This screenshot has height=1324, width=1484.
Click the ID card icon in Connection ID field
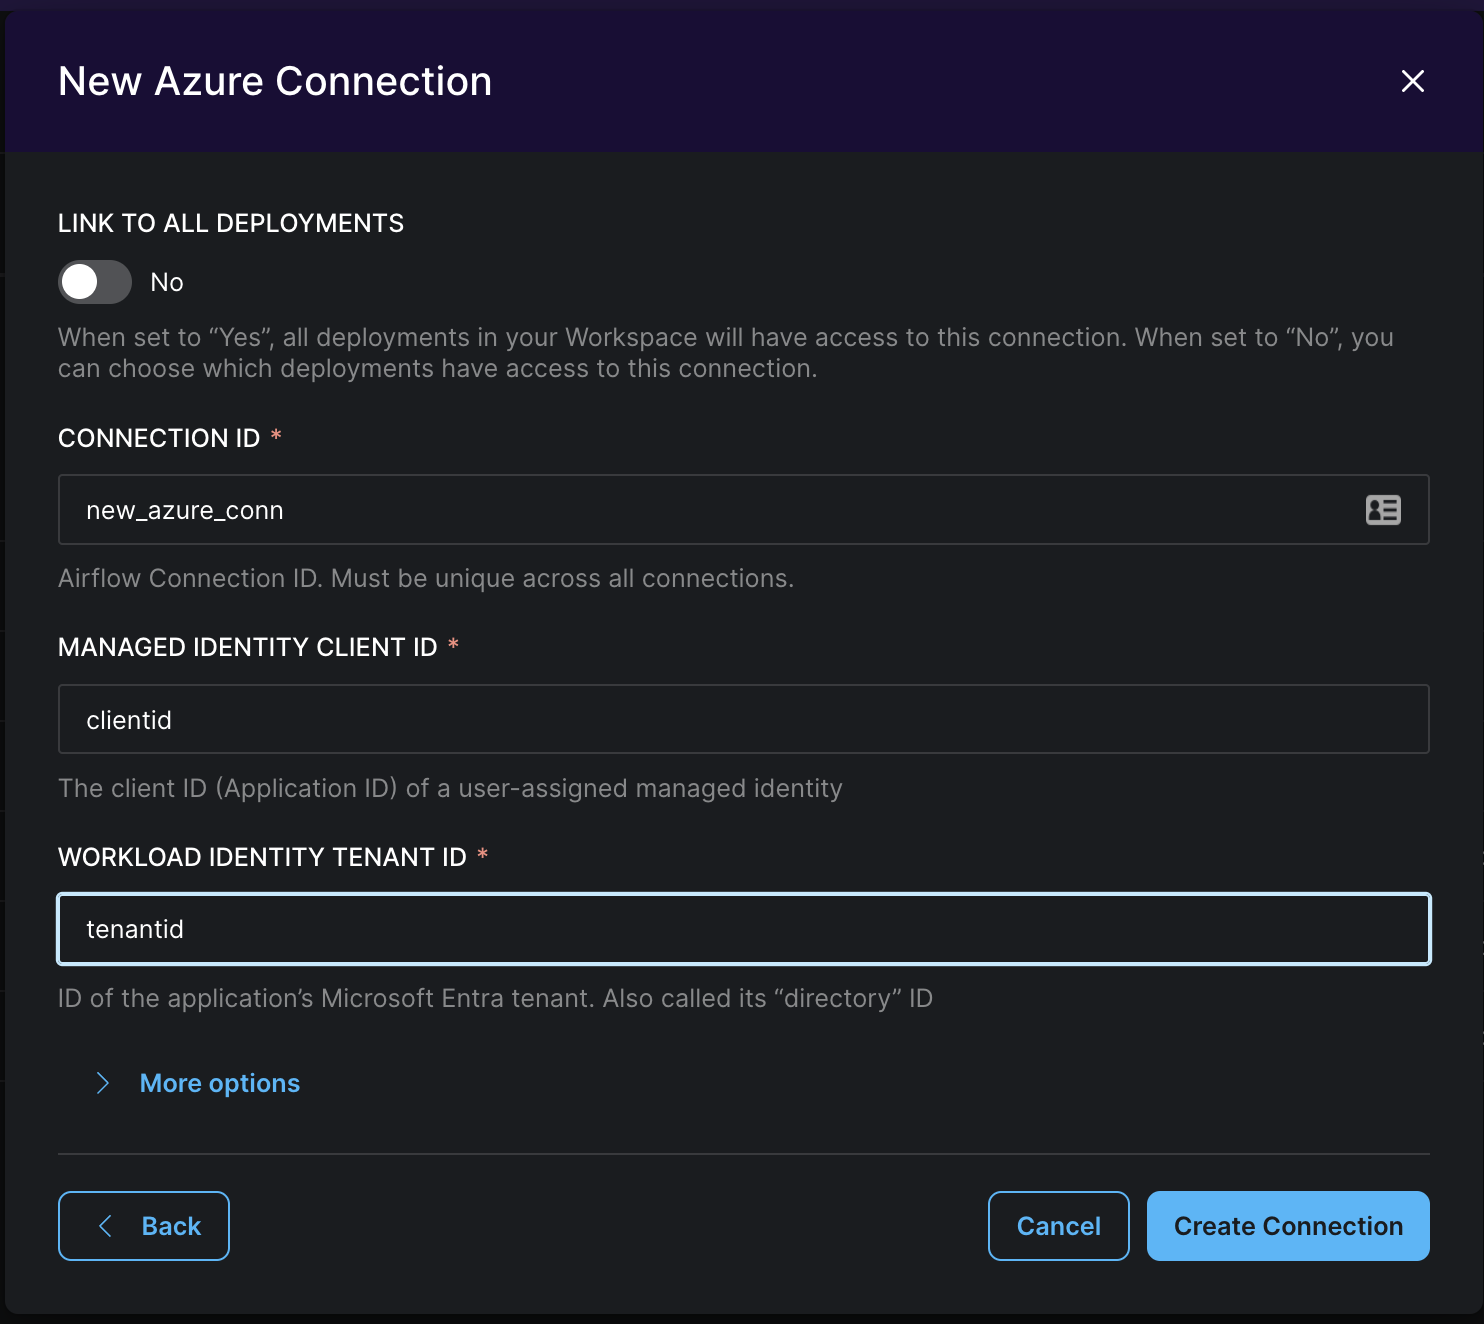click(1383, 510)
